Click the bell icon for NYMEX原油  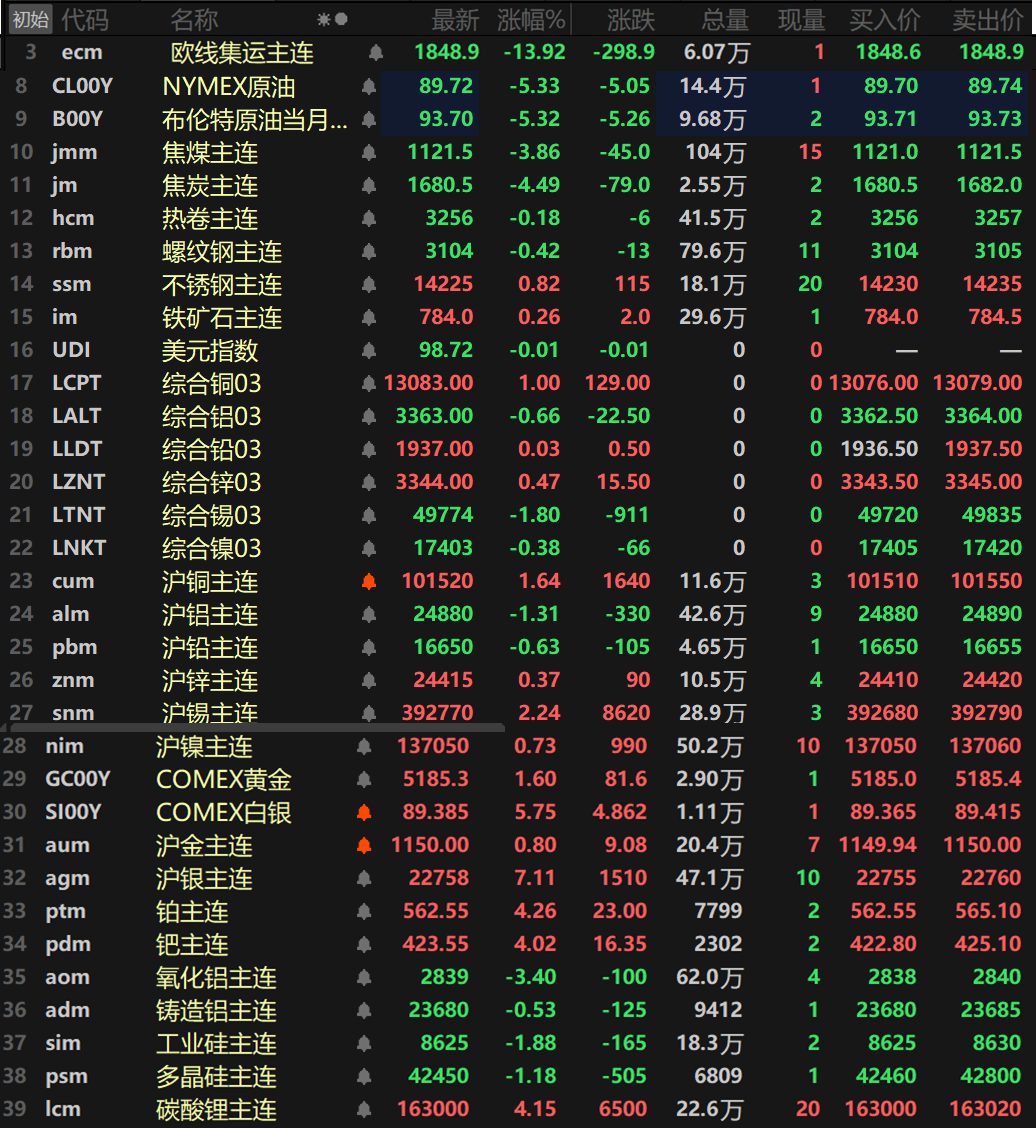364,86
